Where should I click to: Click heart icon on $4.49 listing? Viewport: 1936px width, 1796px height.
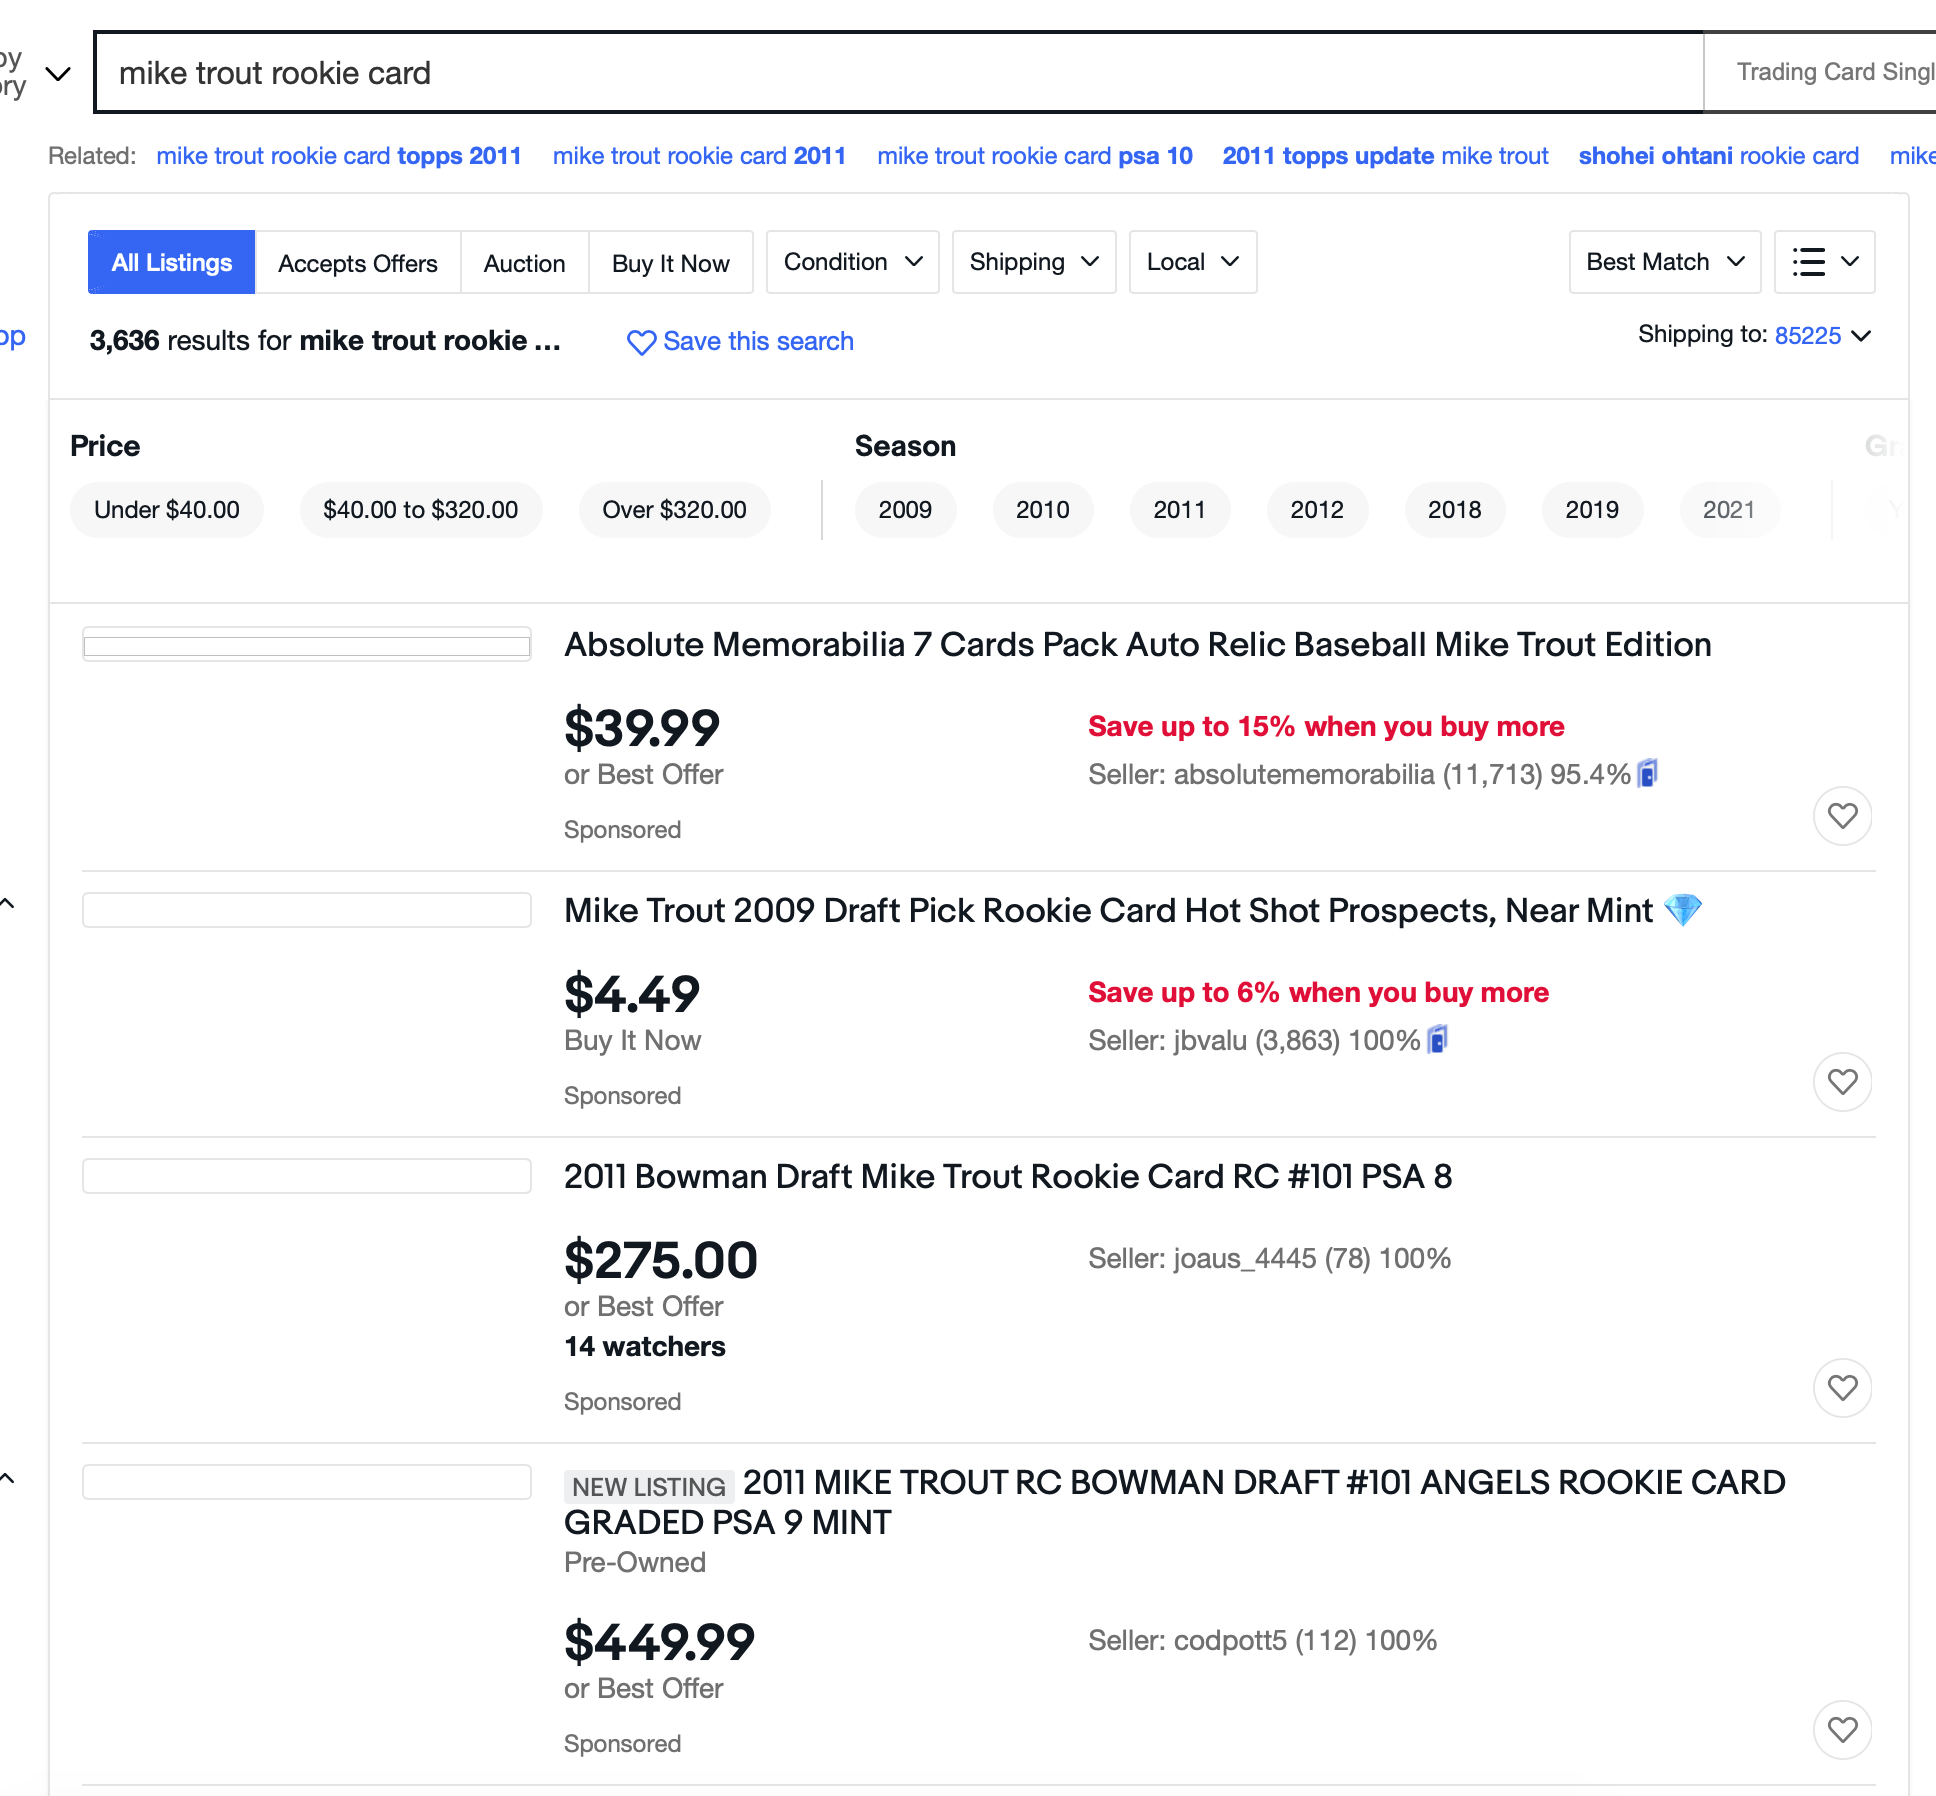[x=1842, y=1082]
